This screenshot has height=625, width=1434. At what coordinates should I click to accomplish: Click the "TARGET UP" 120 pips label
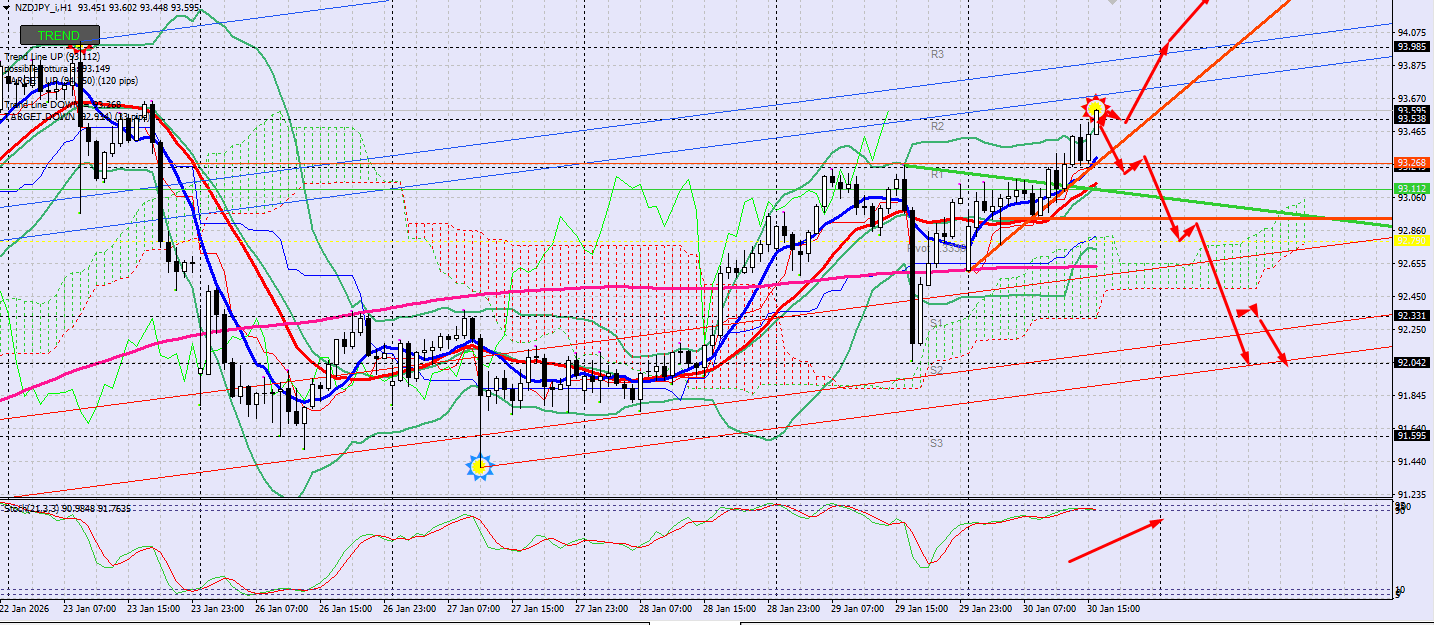72,80
